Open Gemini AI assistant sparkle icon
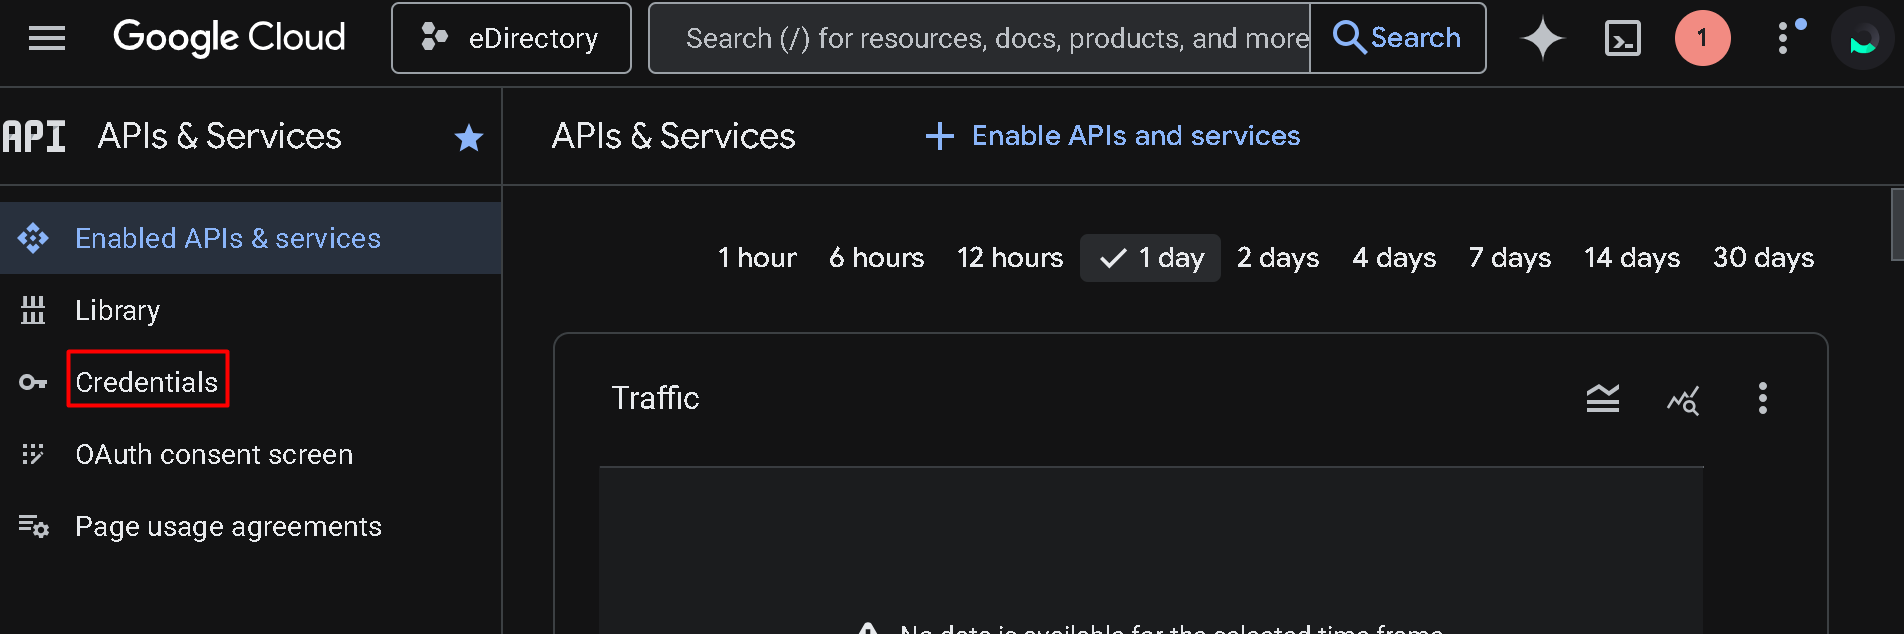The height and width of the screenshot is (634, 1904). point(1543,38)
